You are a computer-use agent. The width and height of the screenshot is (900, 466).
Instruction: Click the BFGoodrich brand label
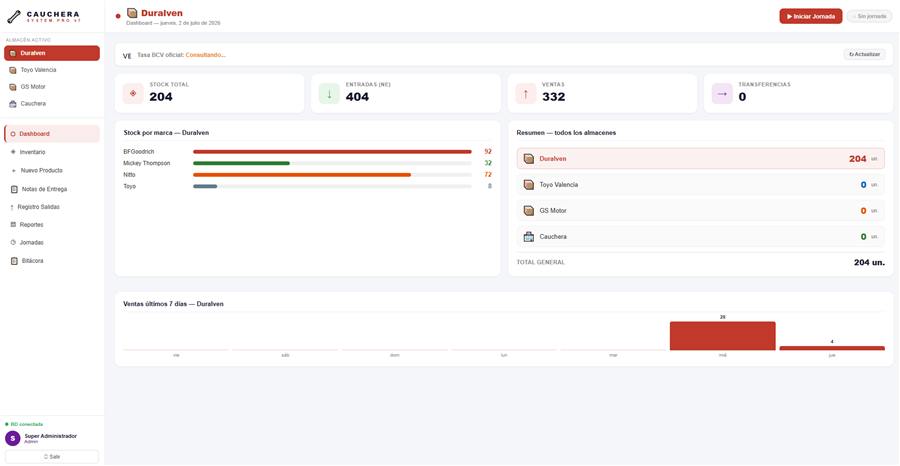(139, 152)
